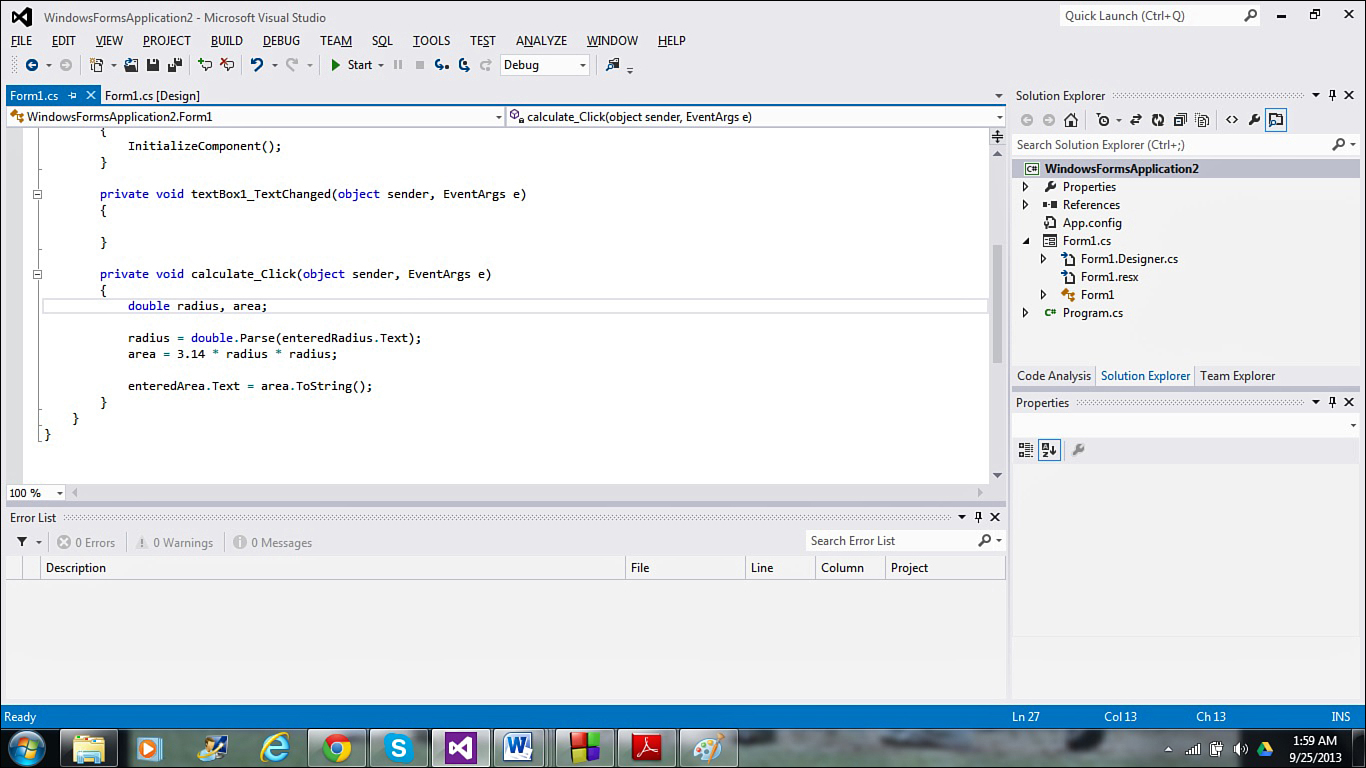Click the Comment Out selected lines icon
The width and height of the screenshot is (1366, 768).
point(205,65)
